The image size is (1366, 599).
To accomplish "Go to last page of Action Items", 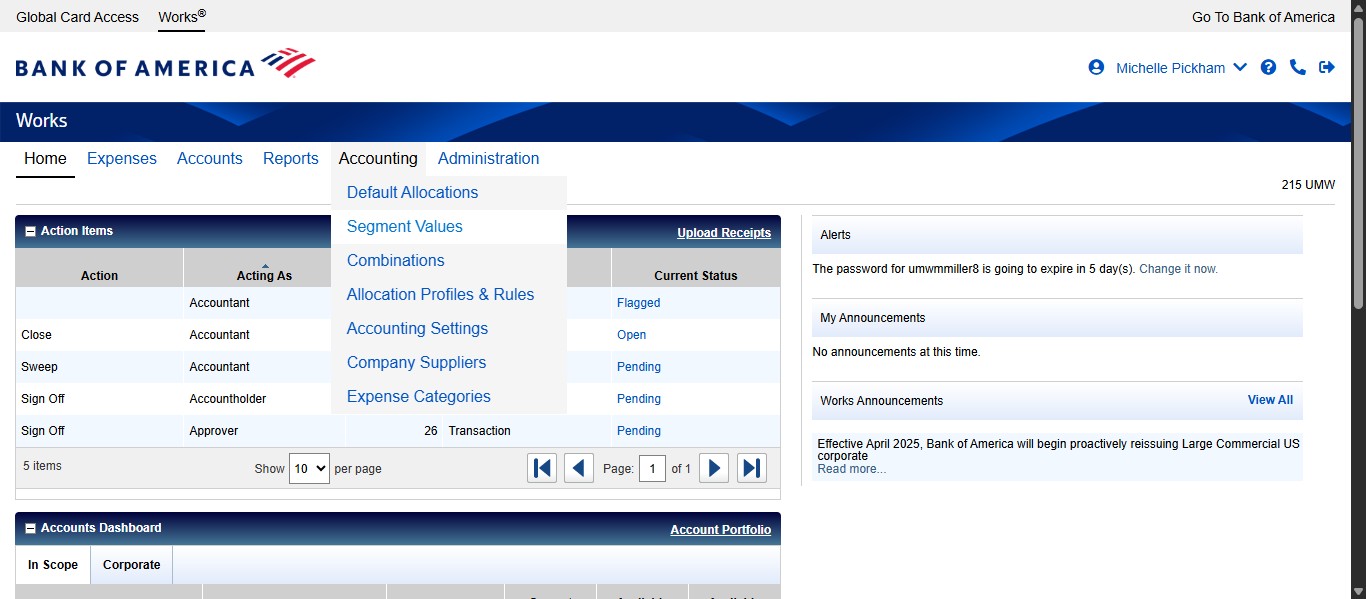I will coord(752,468).
